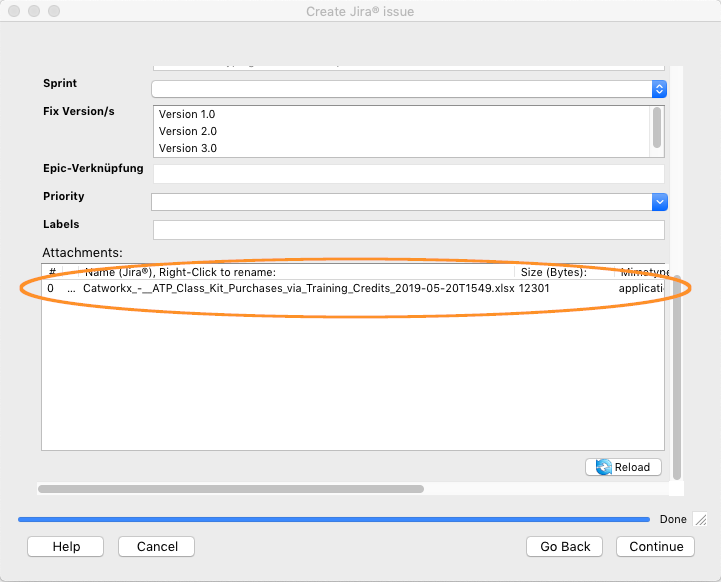Click into the Labels input field
This screenshot has height=582, width=721.
tap(408, 230)
